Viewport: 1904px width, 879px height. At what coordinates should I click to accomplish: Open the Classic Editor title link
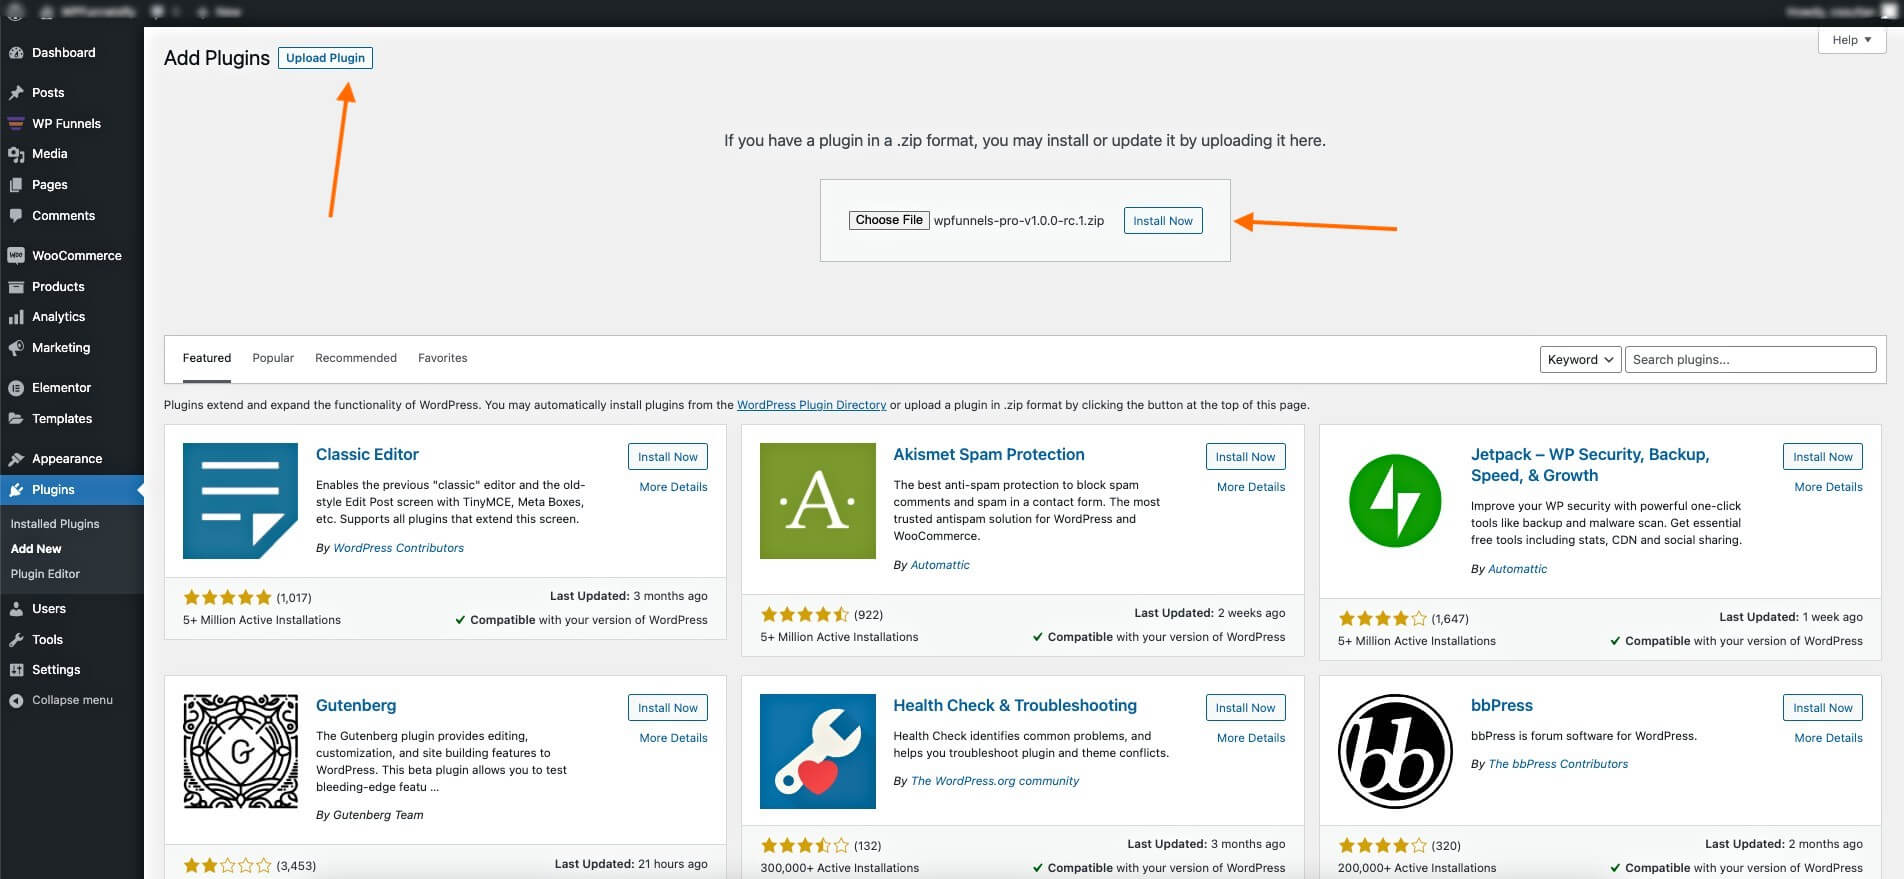[367, 454]
